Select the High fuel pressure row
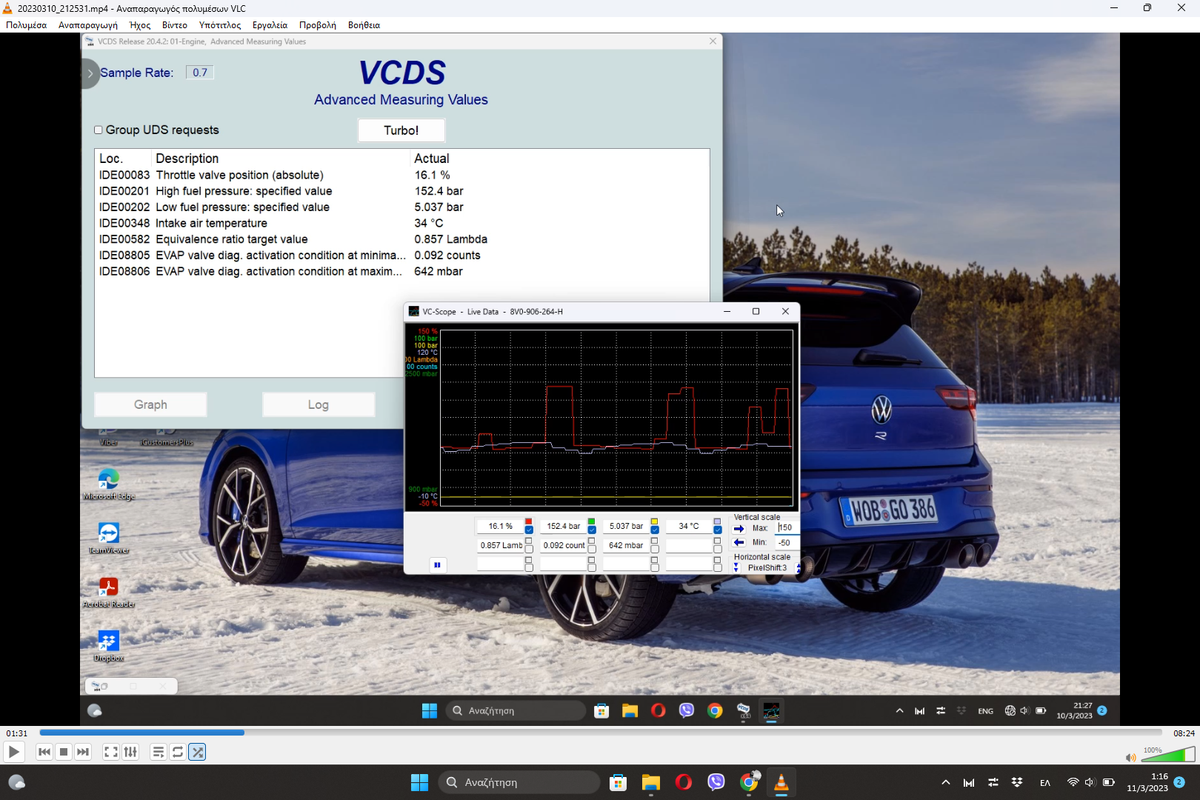The height and width of the screenshot is (800, 1200). [x=402, y=191]
